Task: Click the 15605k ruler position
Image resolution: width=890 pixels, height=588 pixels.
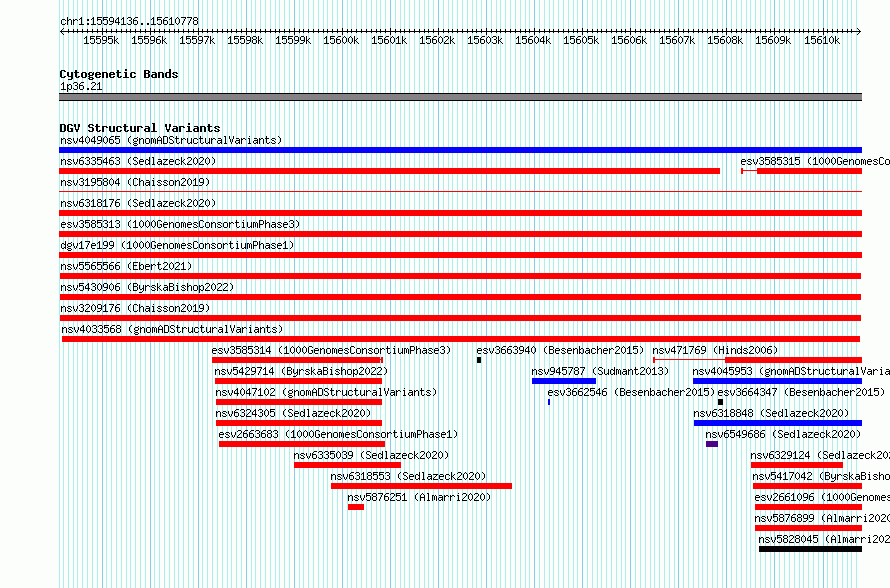Action: click(x=581, y=40)
